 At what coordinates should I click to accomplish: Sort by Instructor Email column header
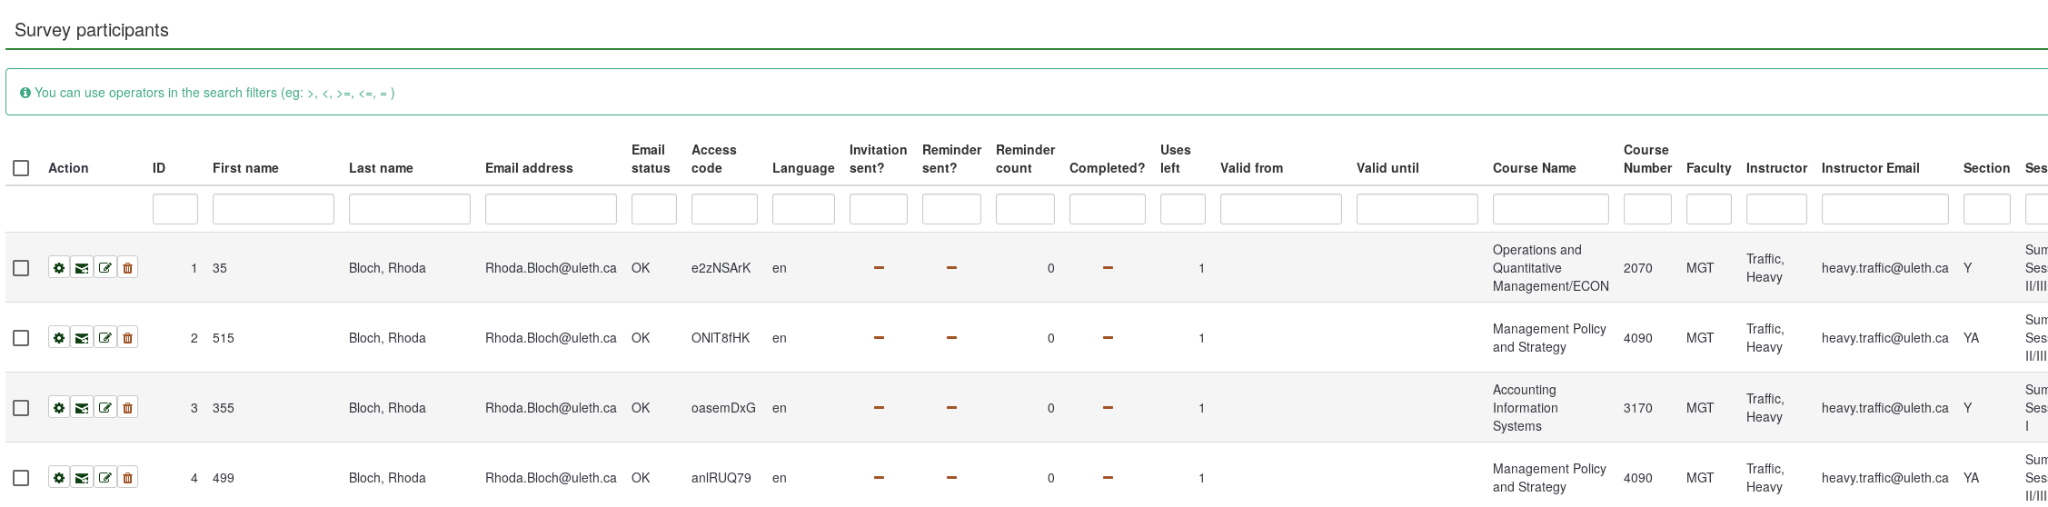click(1870, 168)
